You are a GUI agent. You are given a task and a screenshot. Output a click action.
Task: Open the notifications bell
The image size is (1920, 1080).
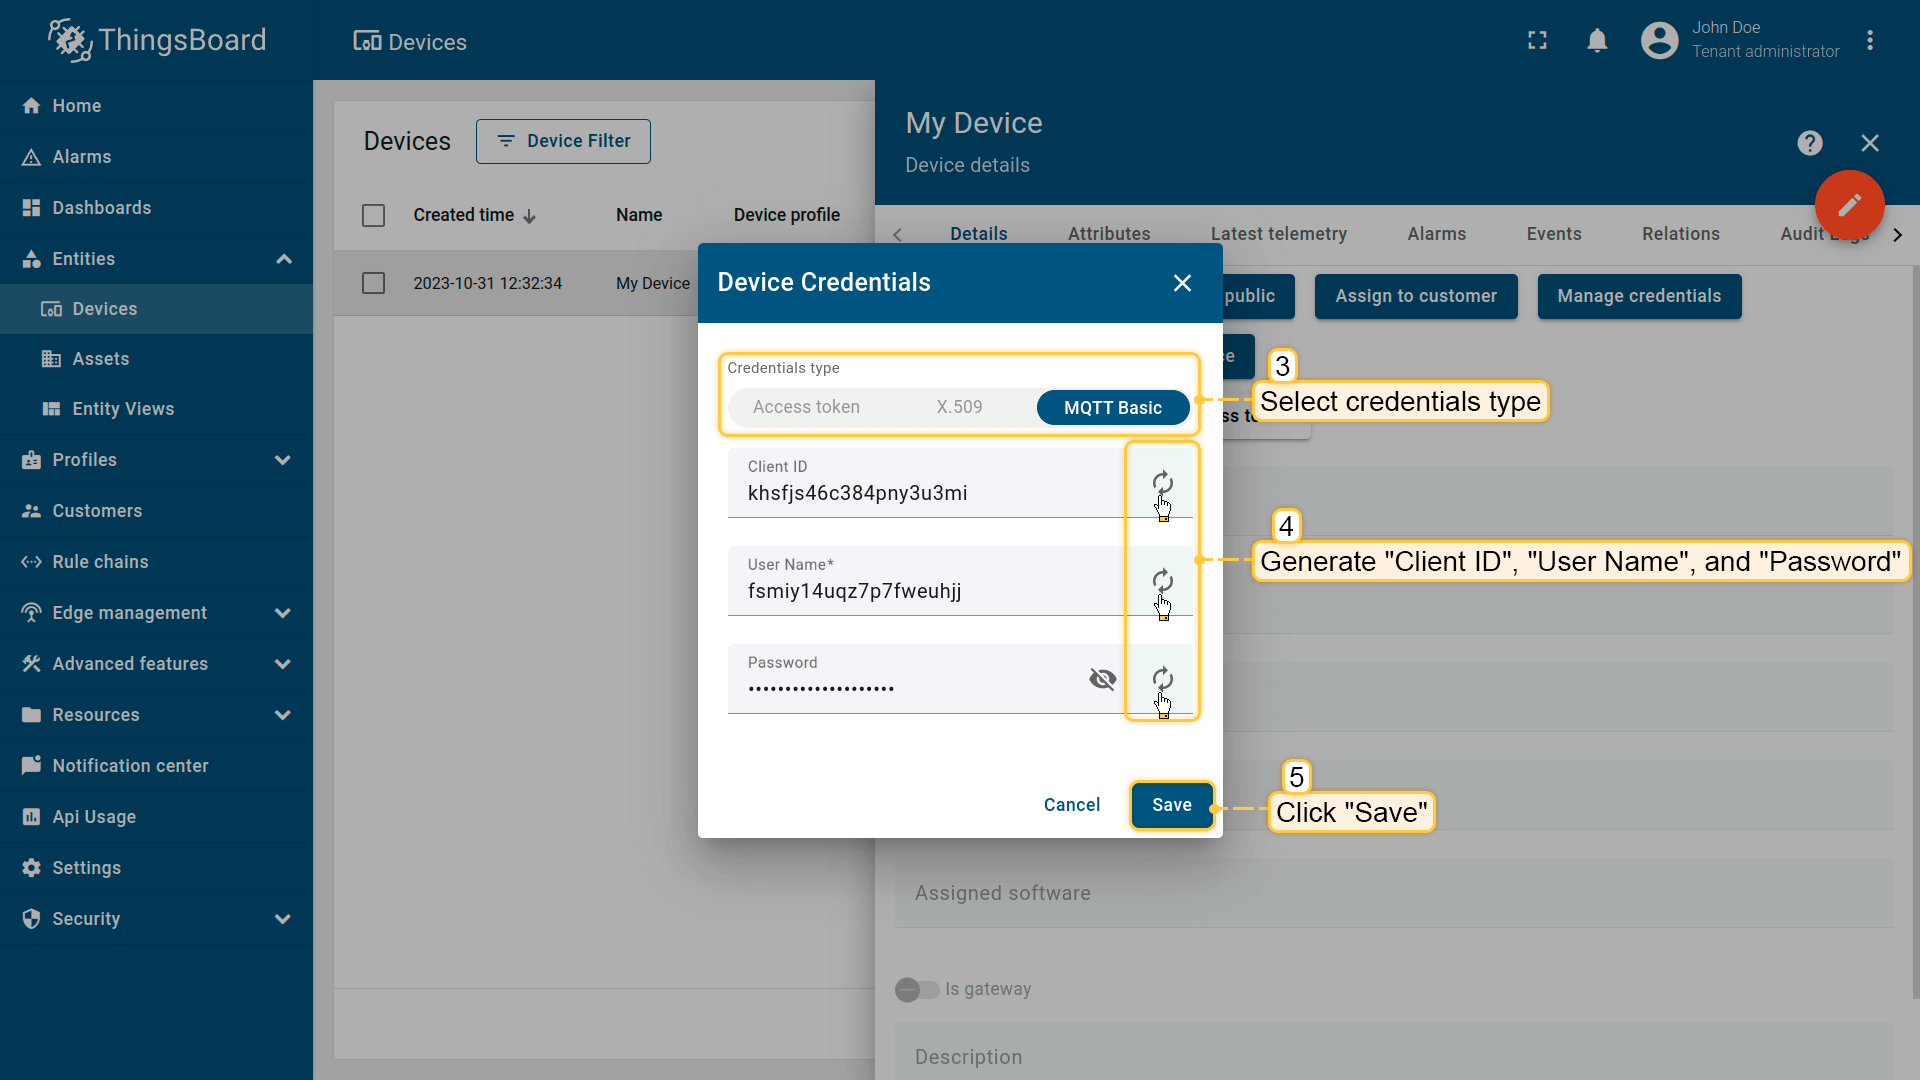point(1597,40)
